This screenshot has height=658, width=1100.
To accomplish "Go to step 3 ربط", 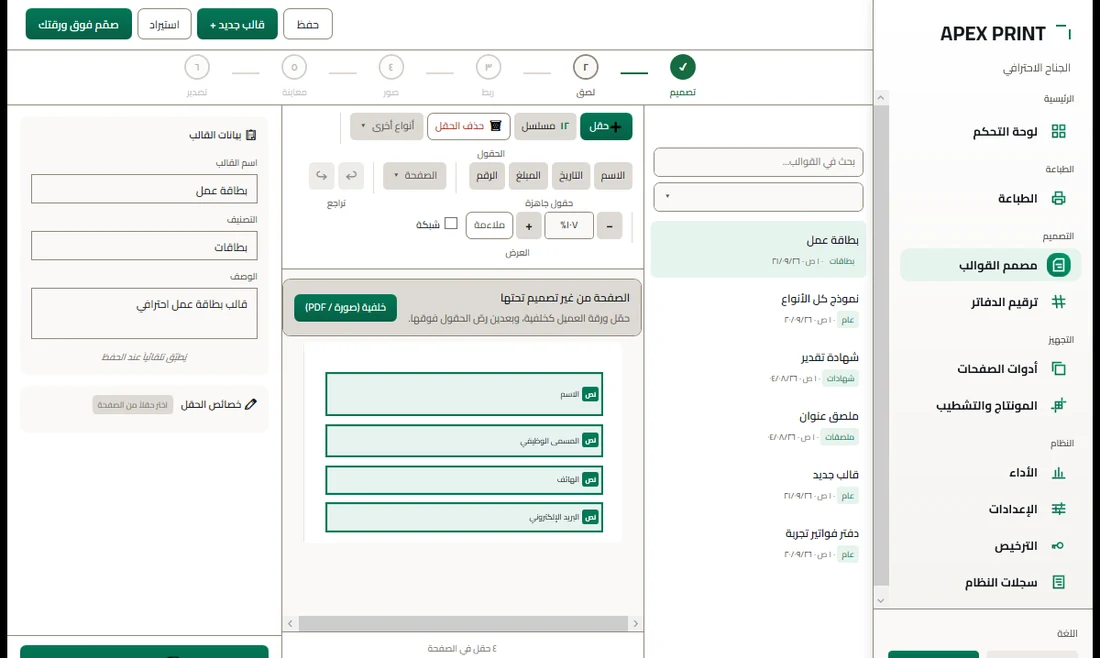I will click(x=488, y=67).
